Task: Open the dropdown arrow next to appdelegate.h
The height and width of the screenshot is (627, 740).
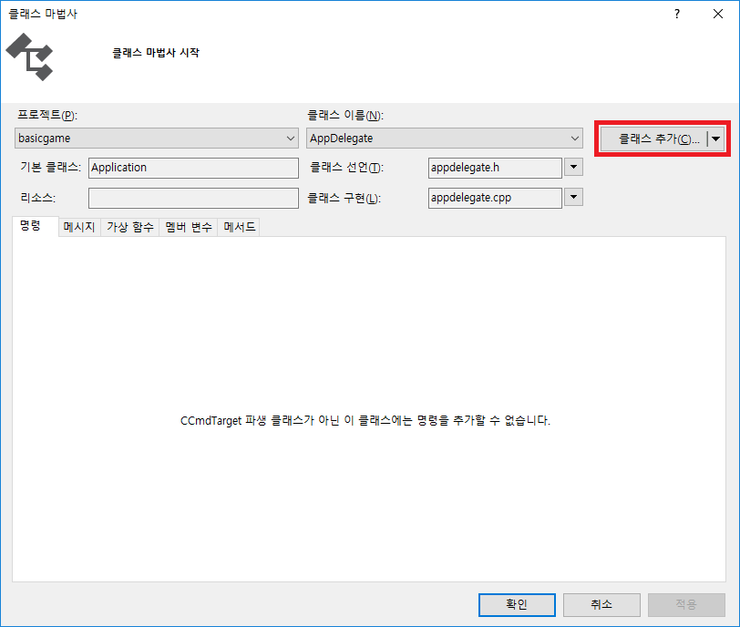Action: point(573,168)
